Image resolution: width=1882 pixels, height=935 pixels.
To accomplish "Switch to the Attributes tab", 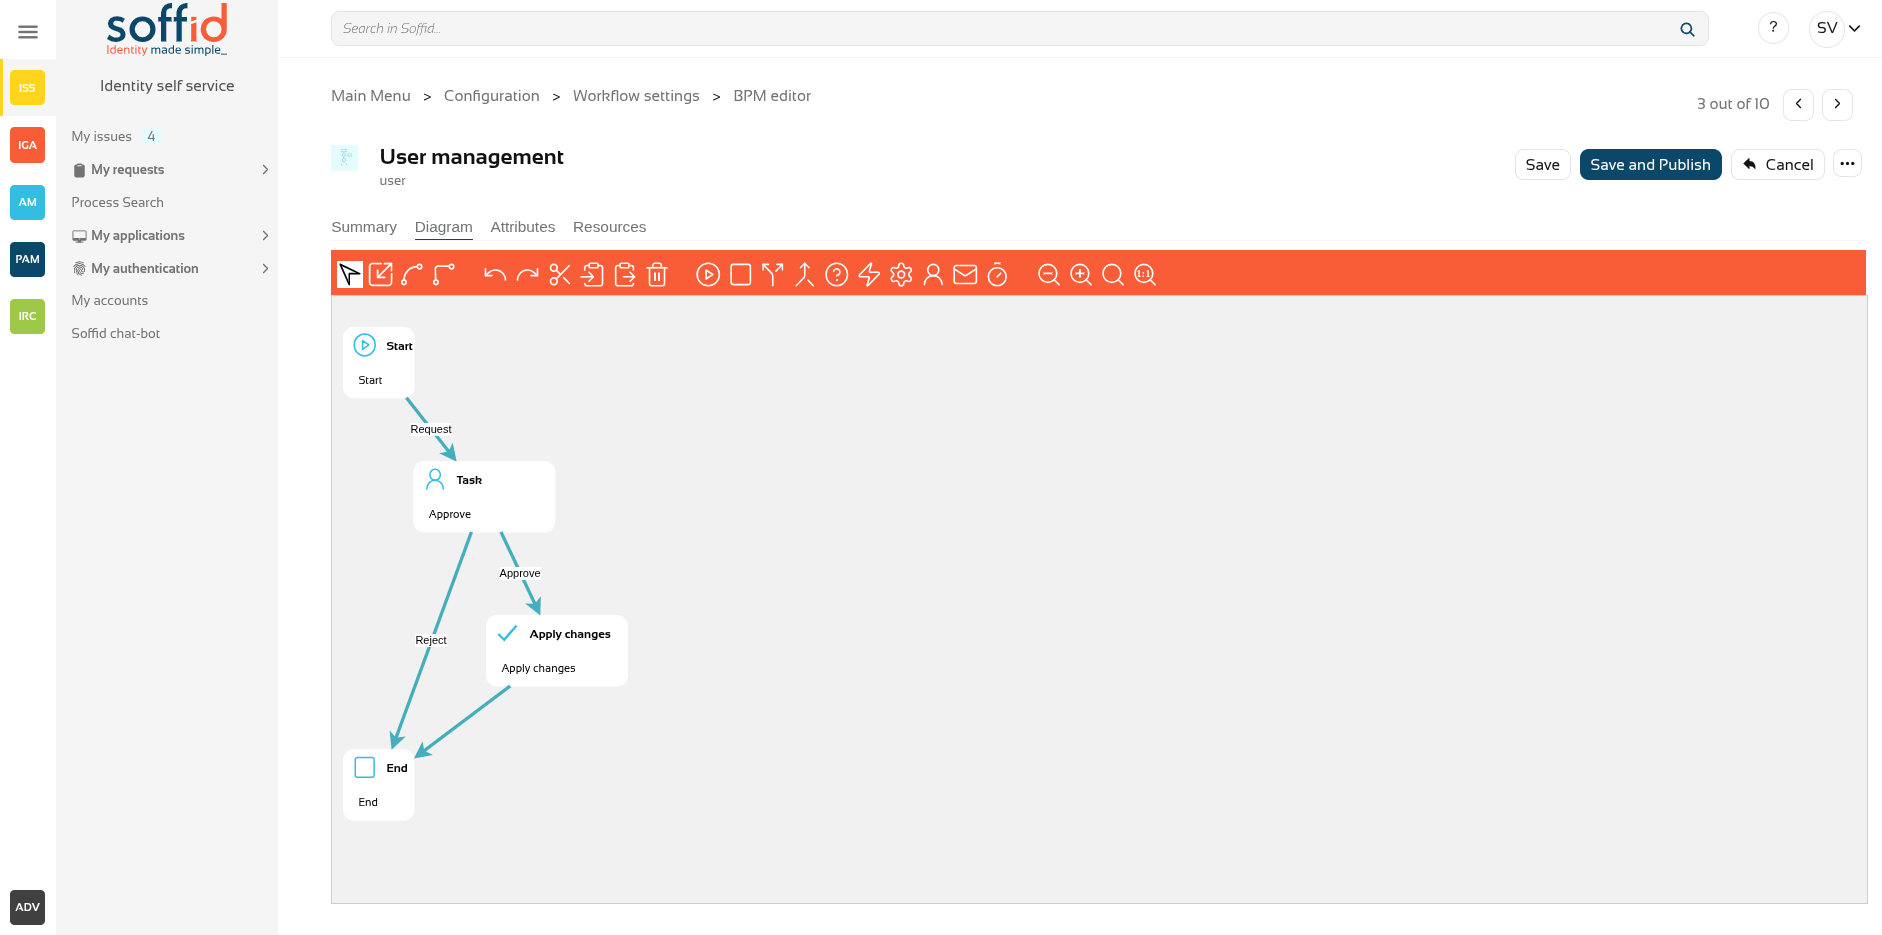I will 522,227.
